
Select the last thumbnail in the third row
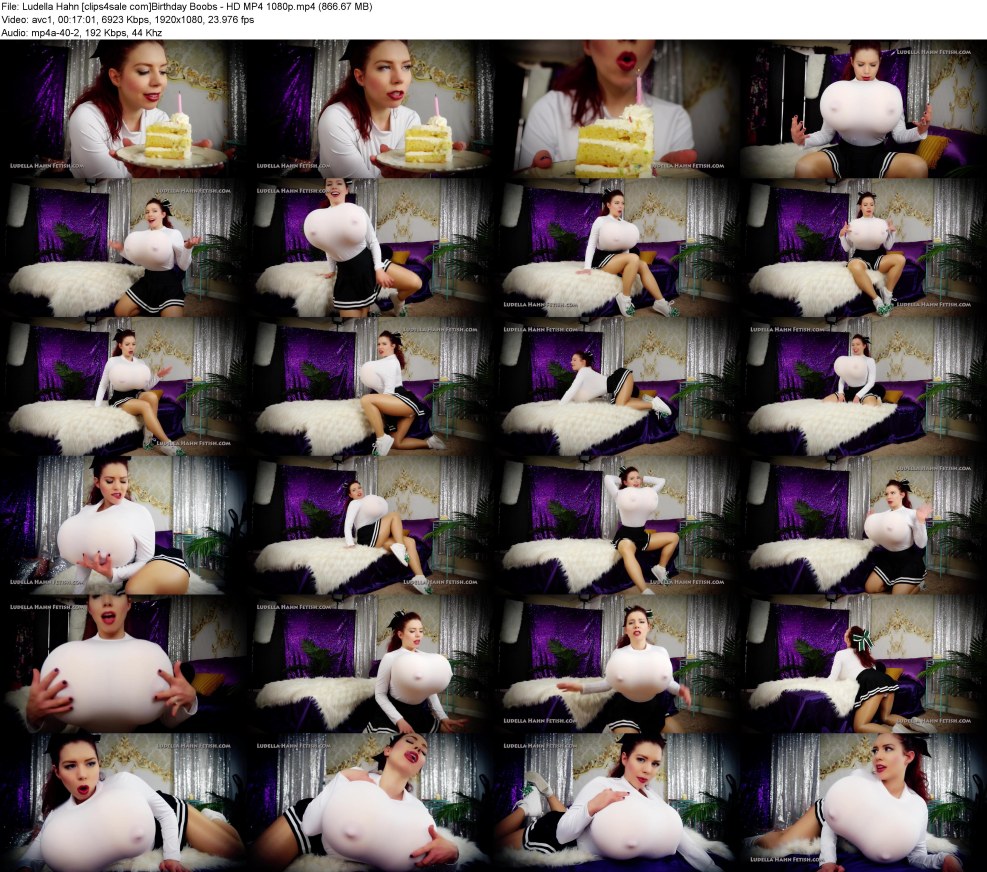pyautogui.click(x=862, y=387)
